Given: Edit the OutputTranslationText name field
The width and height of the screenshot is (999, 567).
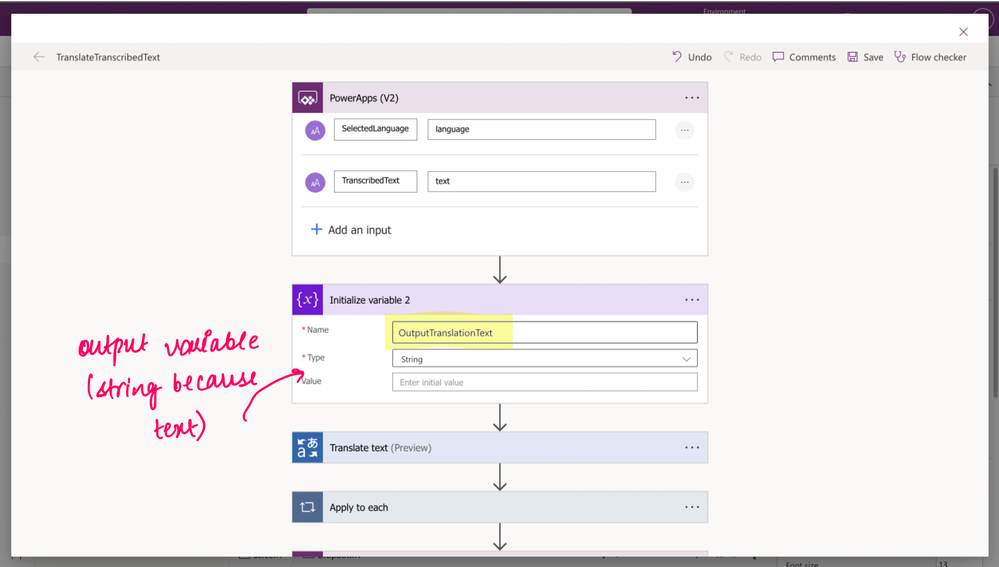Looking at the screenshot, I should [545, 333].
